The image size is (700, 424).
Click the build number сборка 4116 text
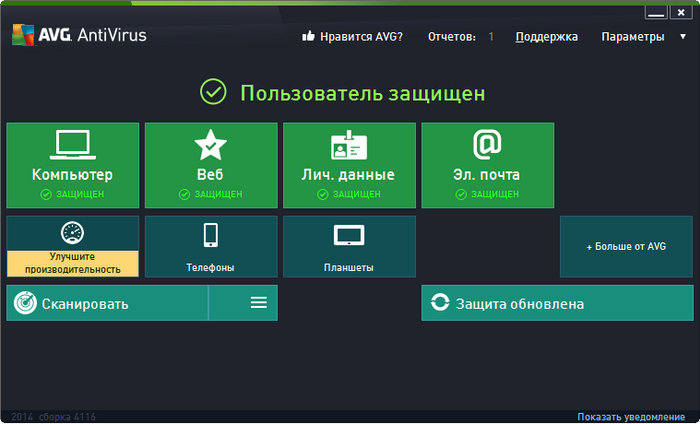(67, 417)
